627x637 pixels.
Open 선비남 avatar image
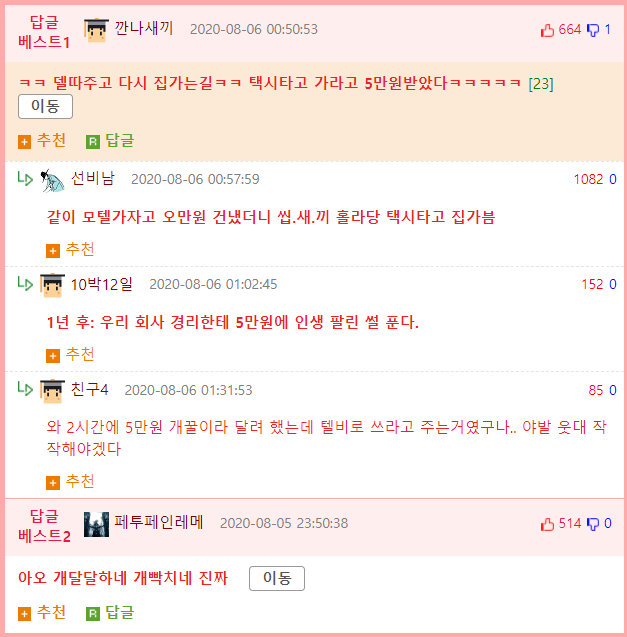coord(52,180)
